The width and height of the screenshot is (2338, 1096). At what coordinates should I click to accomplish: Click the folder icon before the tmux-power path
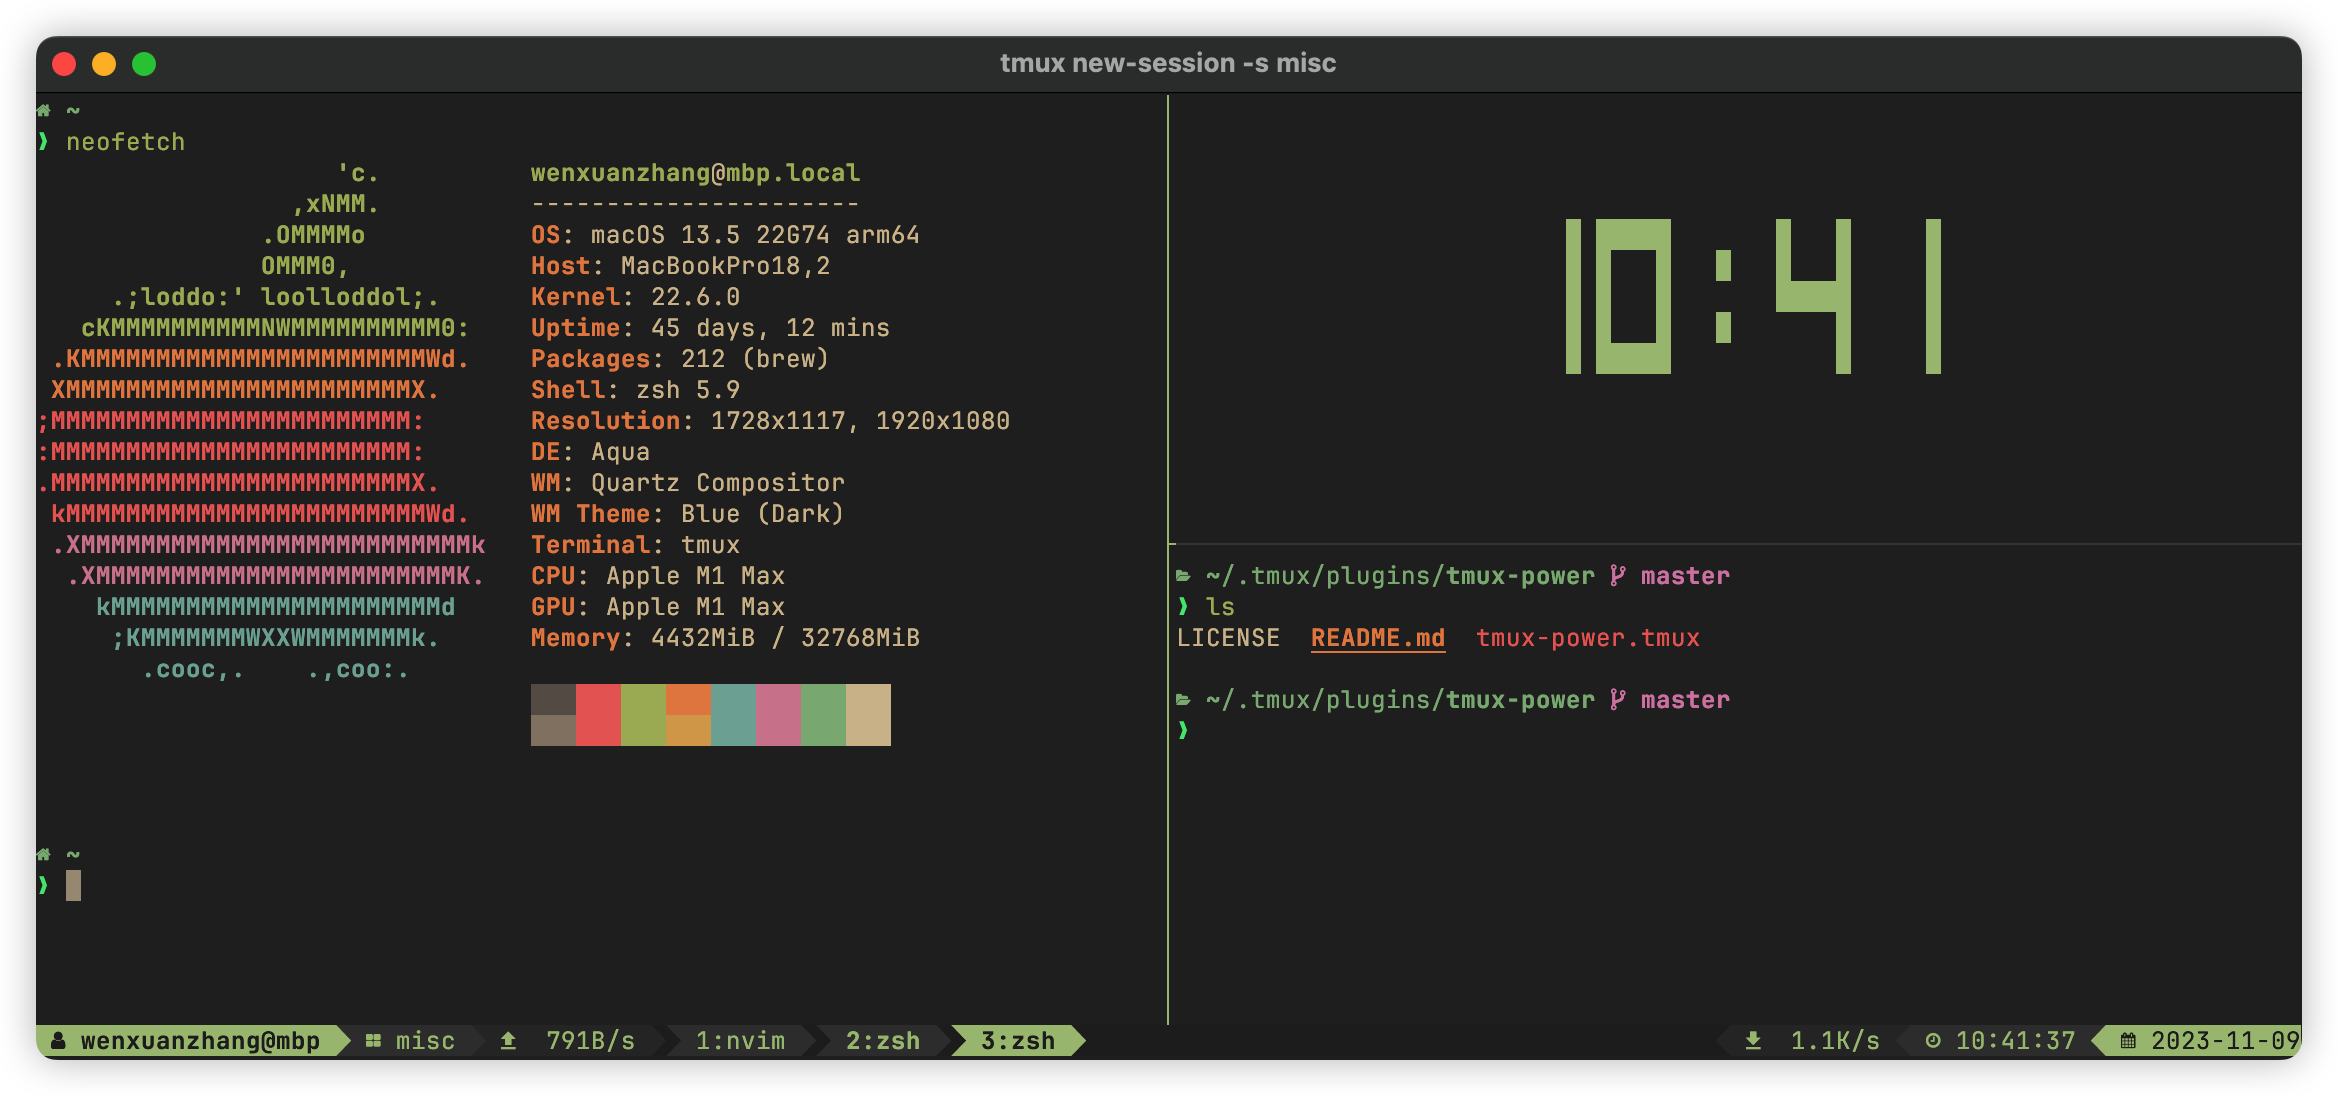pyautogui.click(x=1183, y=575)
